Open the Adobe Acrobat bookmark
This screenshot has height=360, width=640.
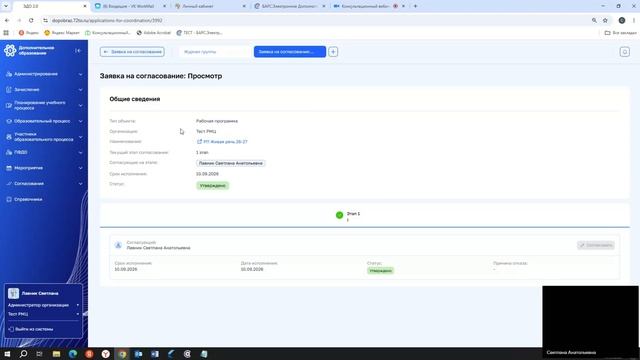(x=153, y=33)
